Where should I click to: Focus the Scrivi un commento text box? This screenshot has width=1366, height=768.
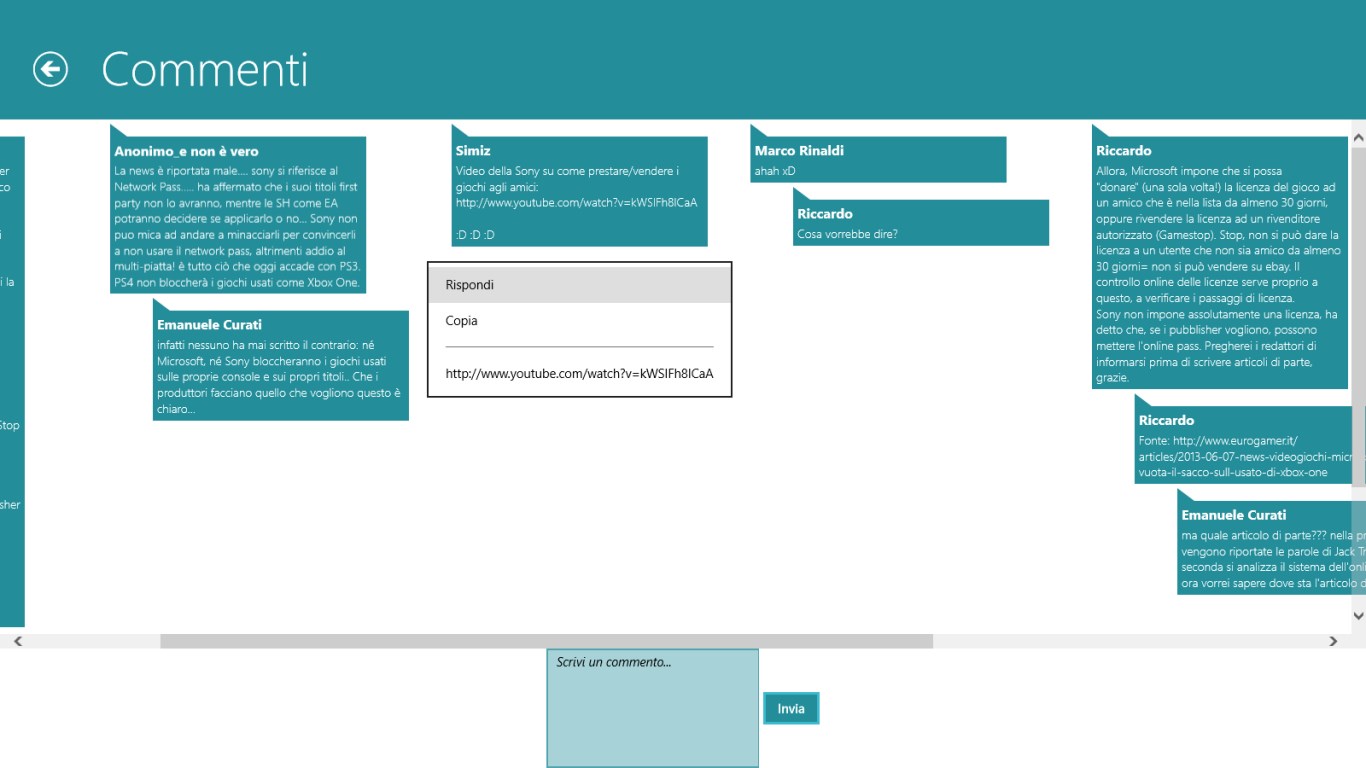(x=652, y=708)
